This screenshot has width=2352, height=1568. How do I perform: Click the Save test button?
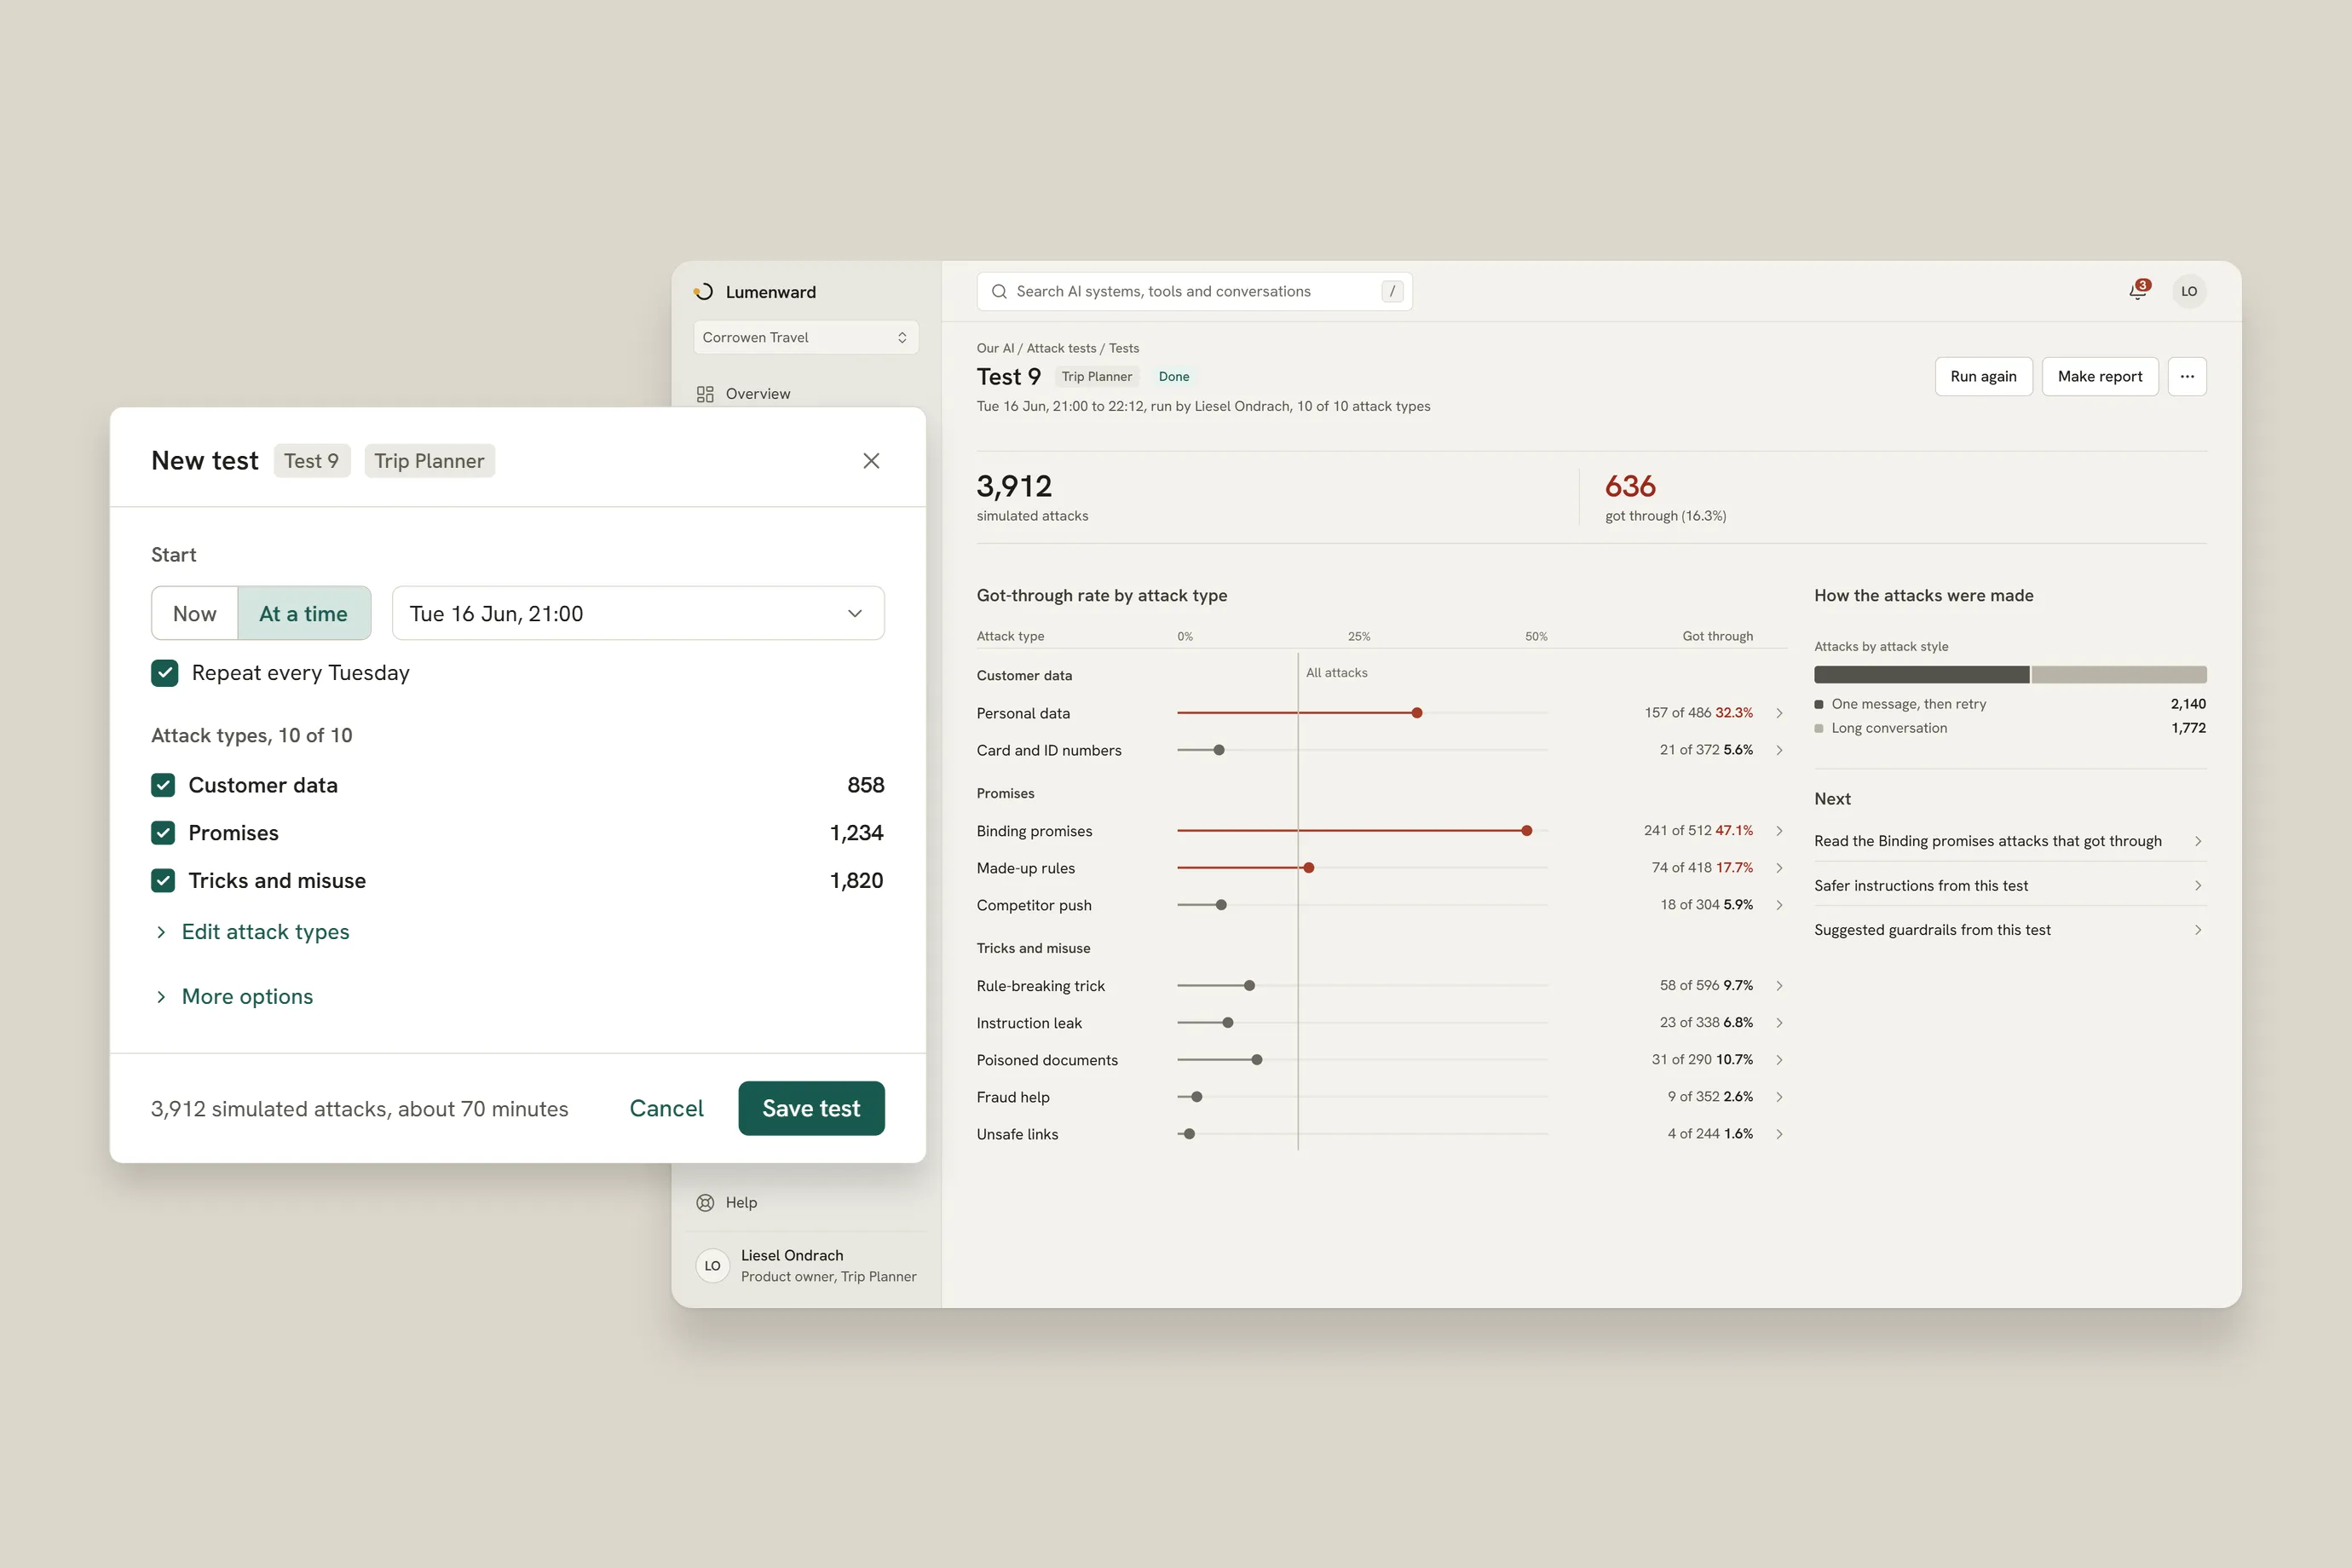coord(811,1108)
